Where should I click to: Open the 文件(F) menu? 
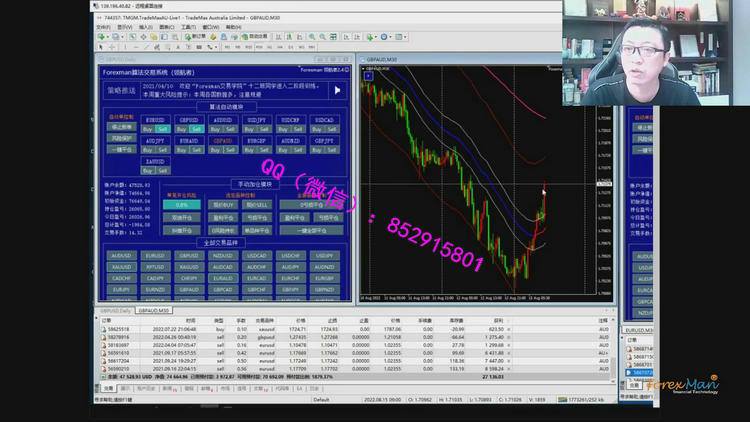pos(103,26)
